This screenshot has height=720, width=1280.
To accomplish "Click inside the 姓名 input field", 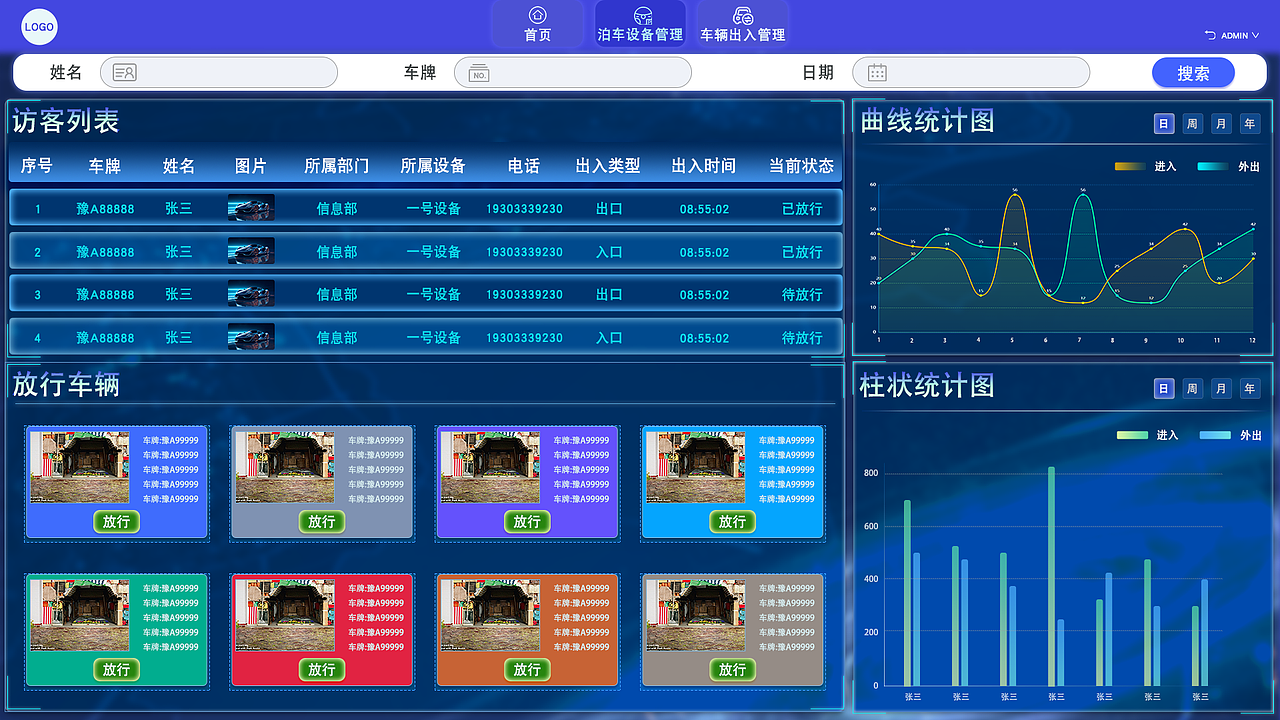I will tap(220, 72).
